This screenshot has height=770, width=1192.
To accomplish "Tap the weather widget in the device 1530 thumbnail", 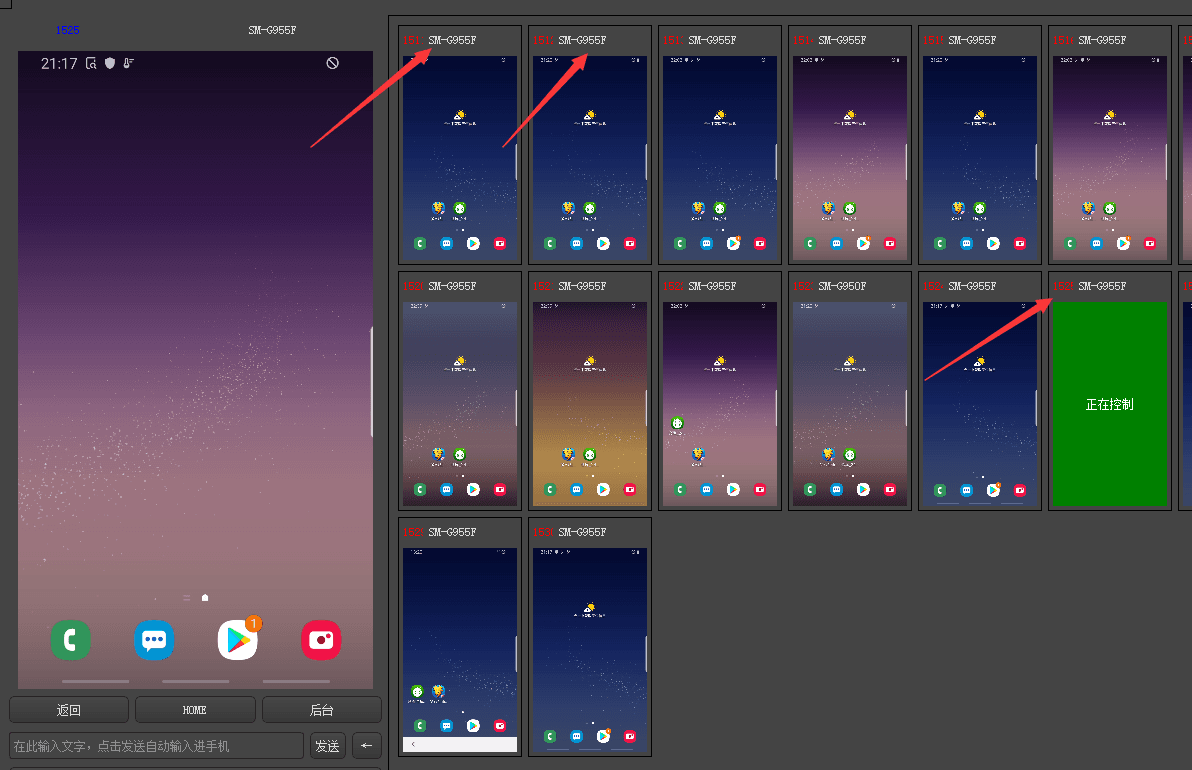I will [589, 610].
